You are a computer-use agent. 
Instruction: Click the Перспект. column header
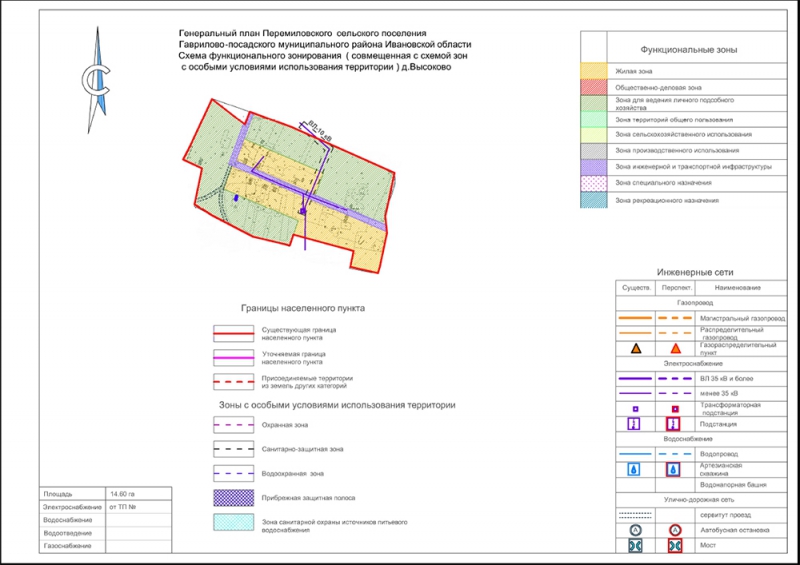[x=677, y=288]
